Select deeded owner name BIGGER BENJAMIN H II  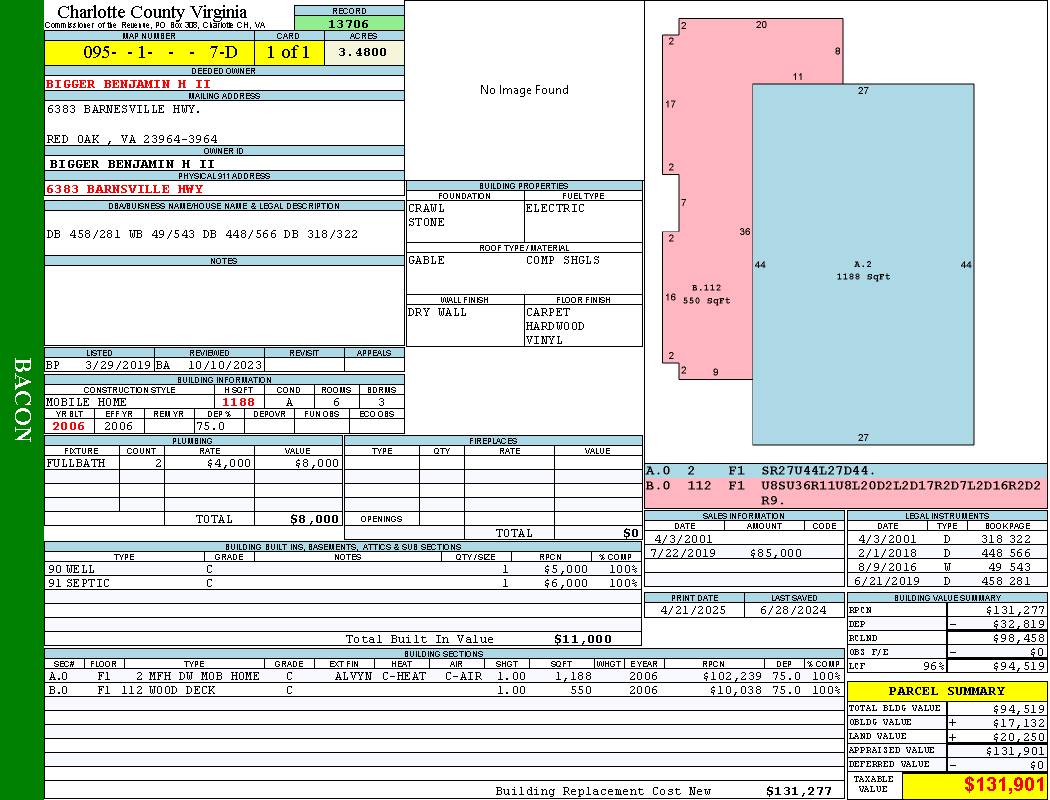129,84
